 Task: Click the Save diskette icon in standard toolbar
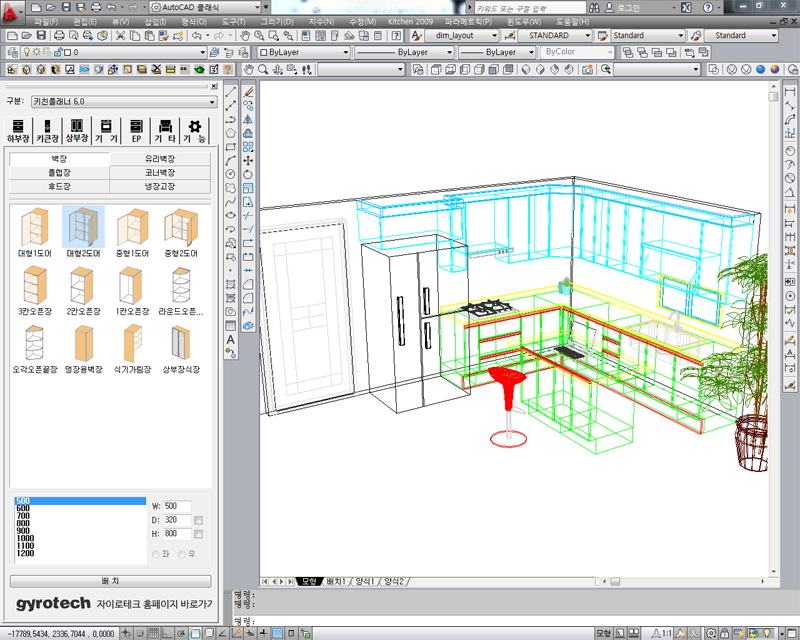click(x=41, y=35)
